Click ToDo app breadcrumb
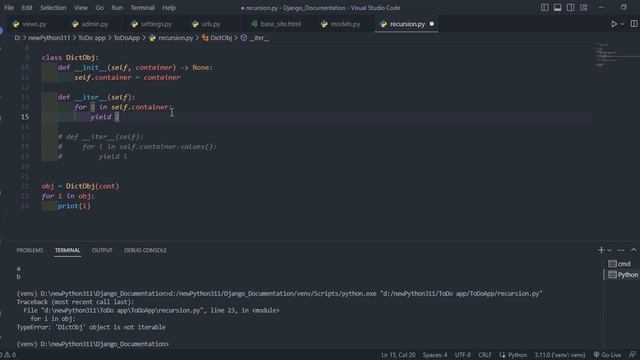 tap(92, 38)
